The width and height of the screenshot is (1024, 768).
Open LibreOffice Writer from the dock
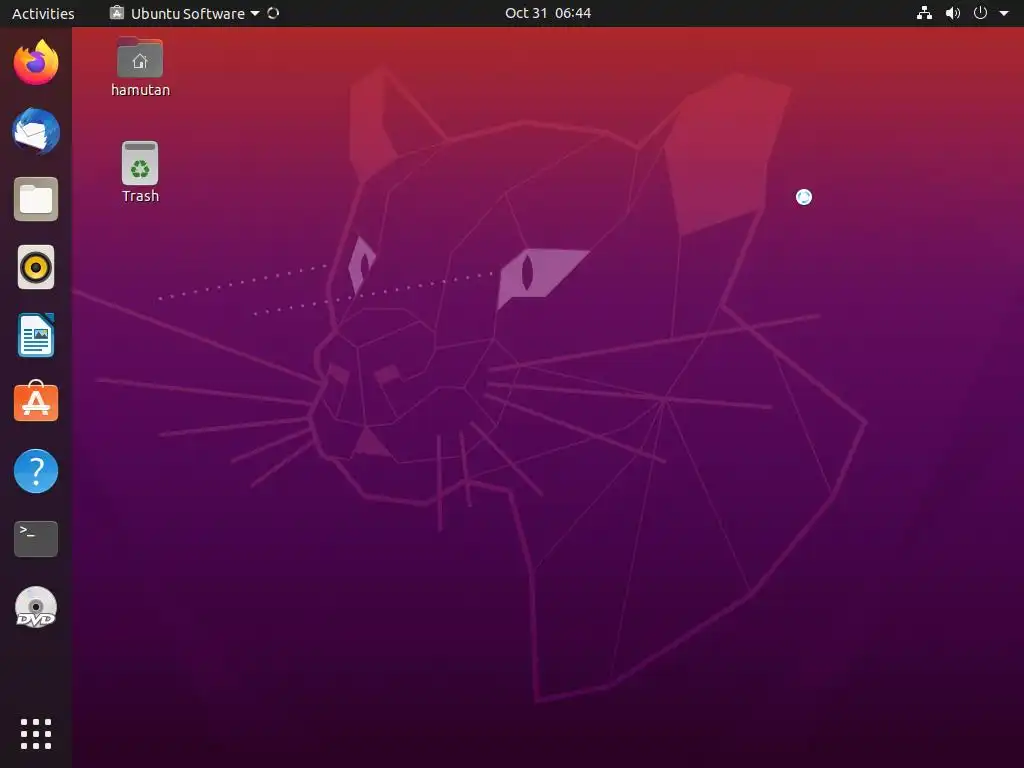36,335
